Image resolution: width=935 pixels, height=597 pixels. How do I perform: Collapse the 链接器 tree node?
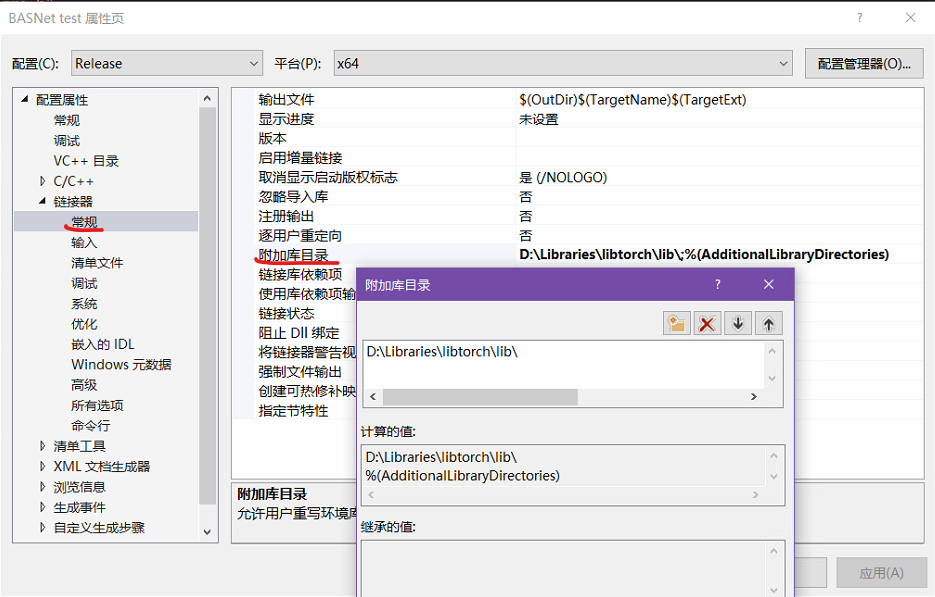(42, 201)
